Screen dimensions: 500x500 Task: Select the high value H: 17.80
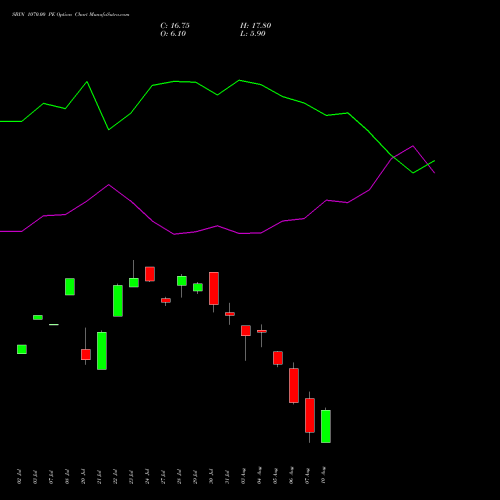256,26
